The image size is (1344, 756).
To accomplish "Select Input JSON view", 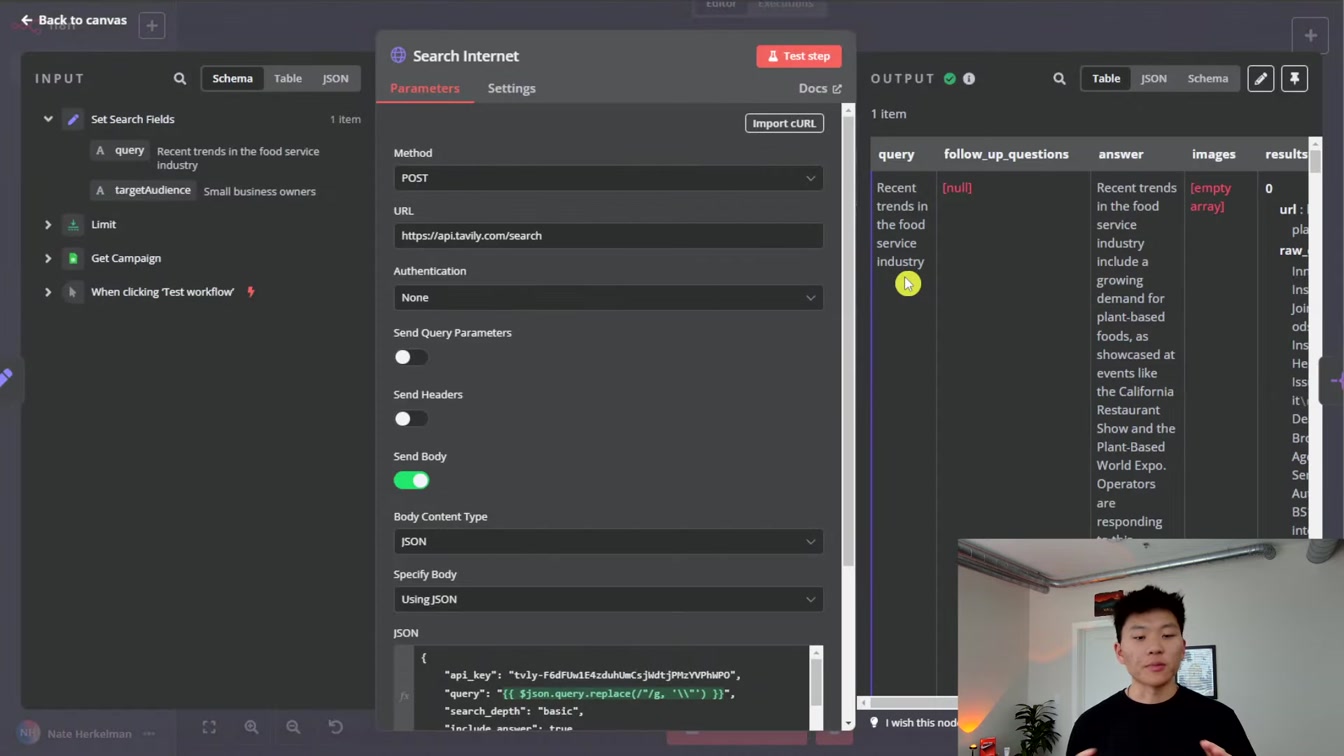I will (x=336, y=78).
